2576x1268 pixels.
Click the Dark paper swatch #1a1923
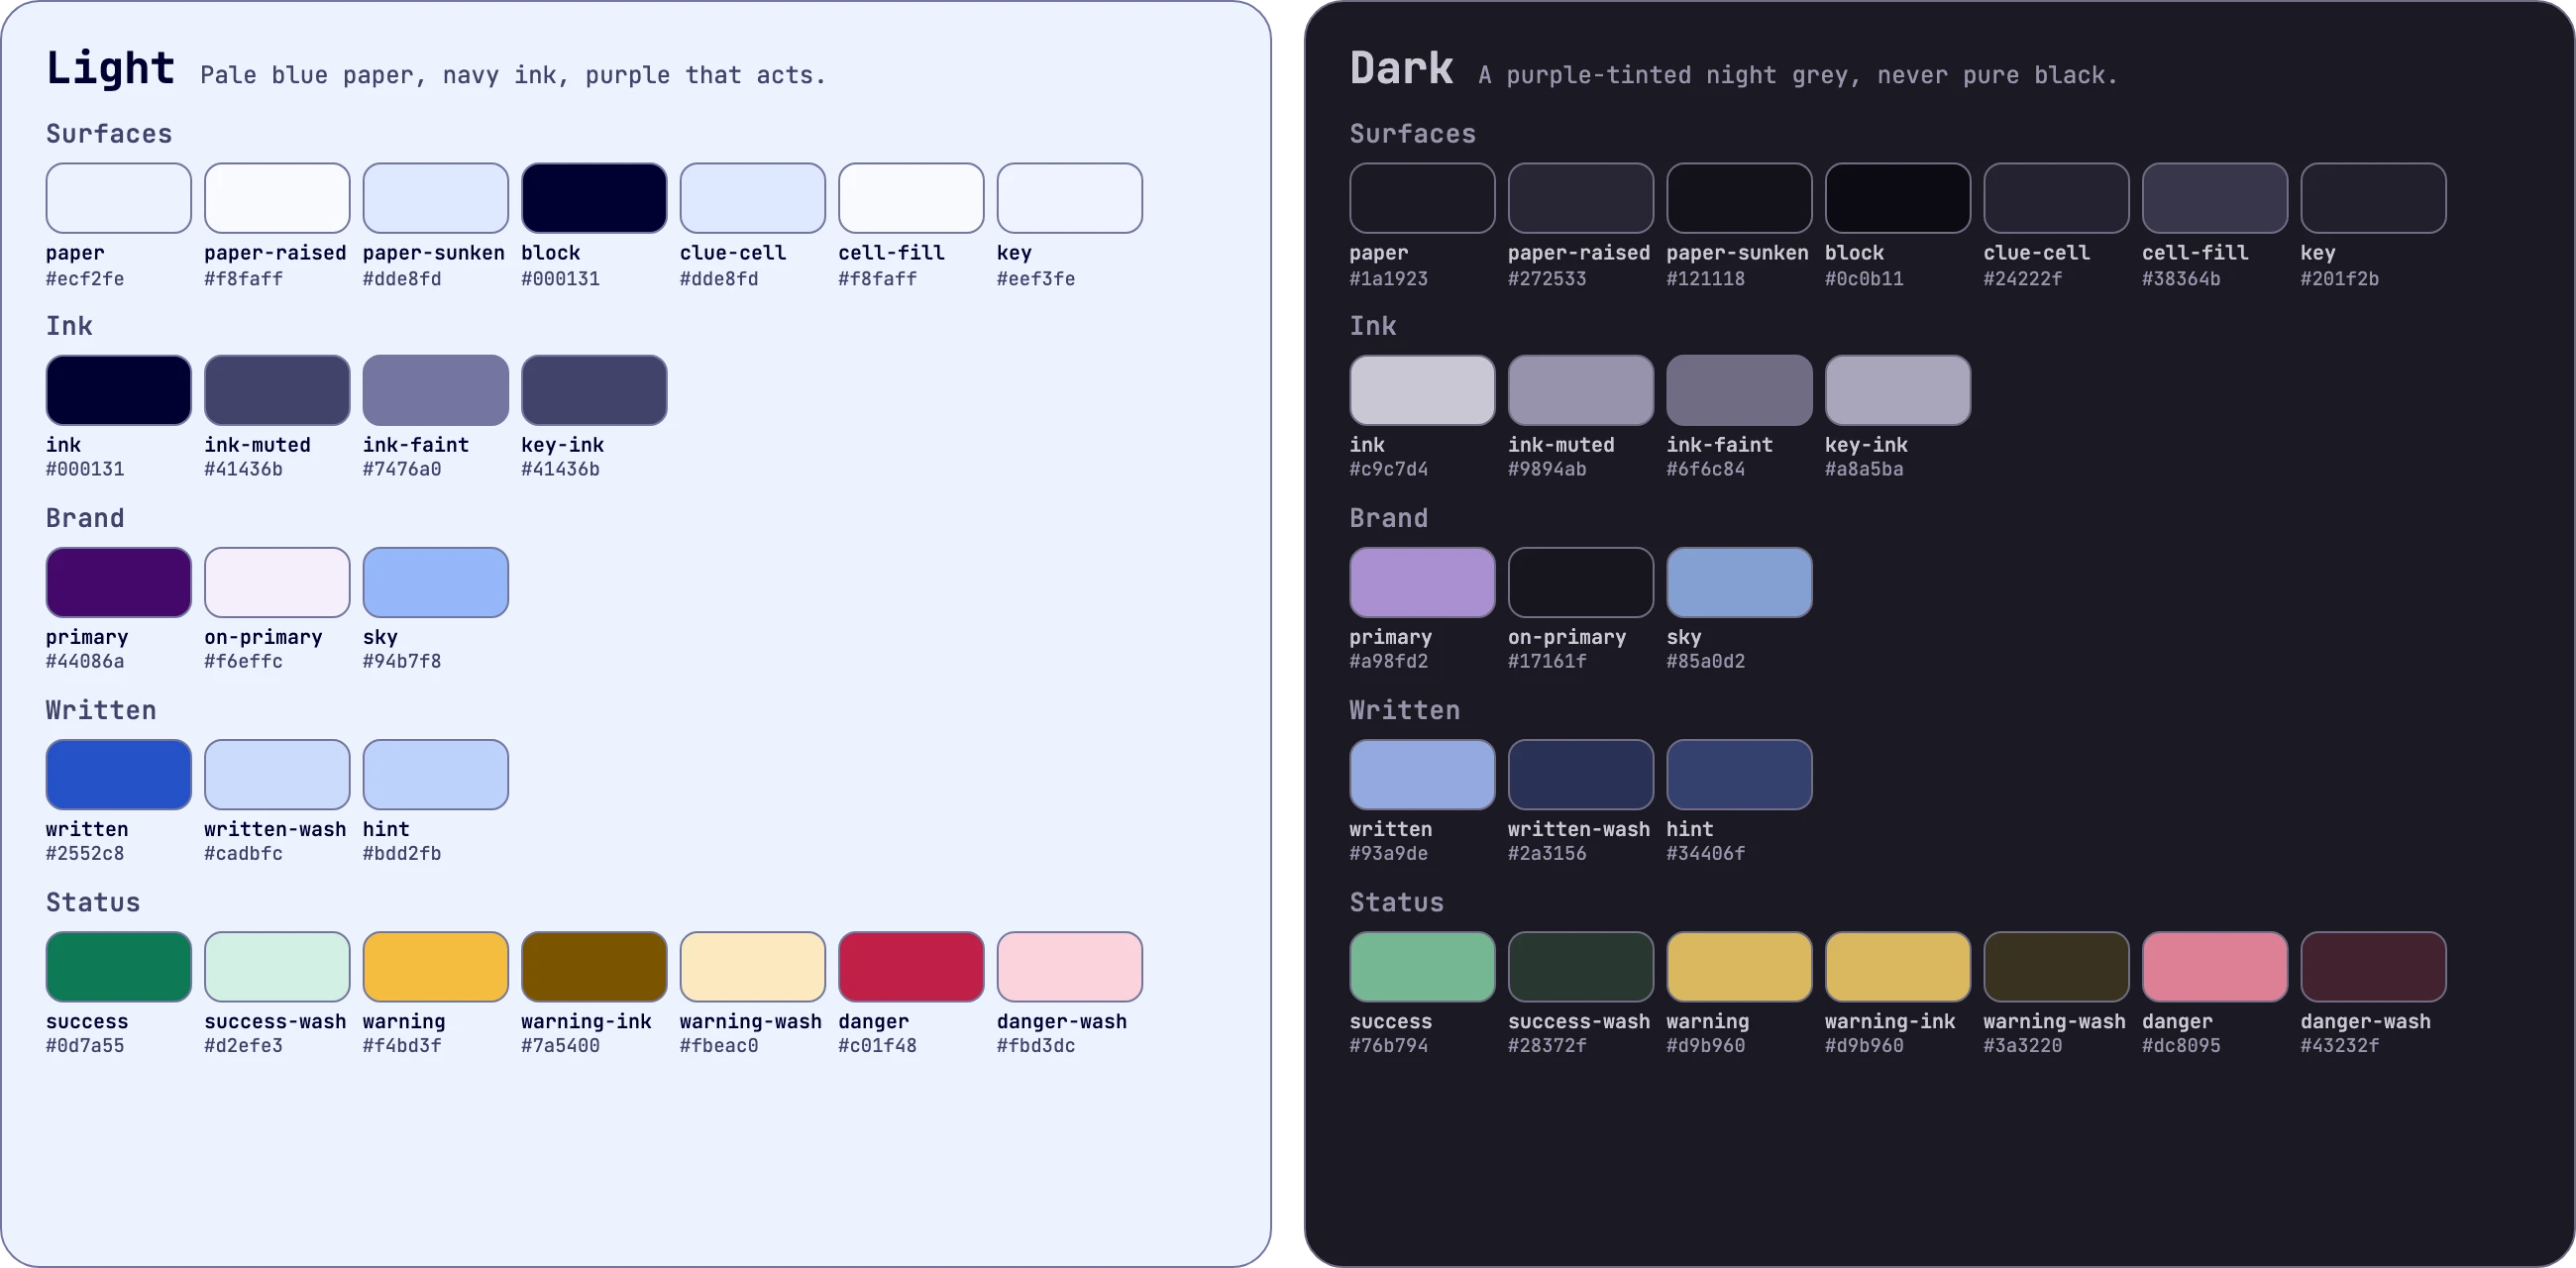point(1422,198)
